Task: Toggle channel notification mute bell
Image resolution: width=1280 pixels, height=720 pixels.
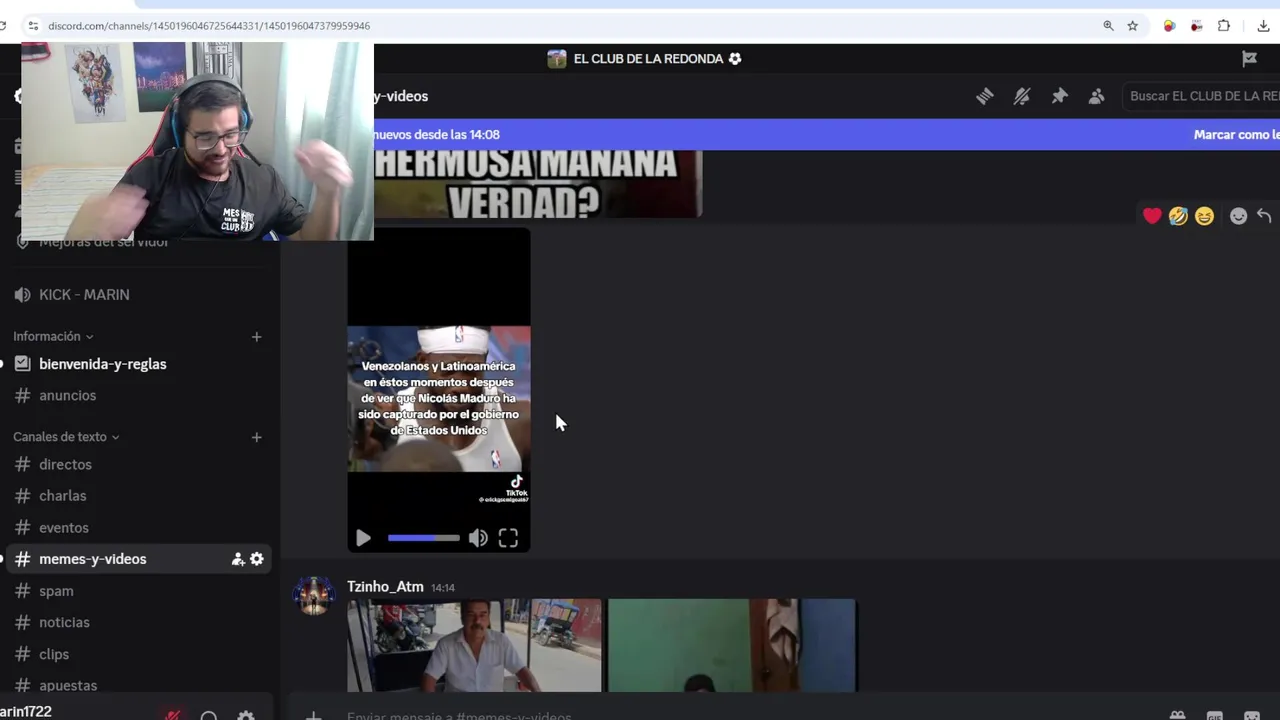Action: (x=1022, y=96)
